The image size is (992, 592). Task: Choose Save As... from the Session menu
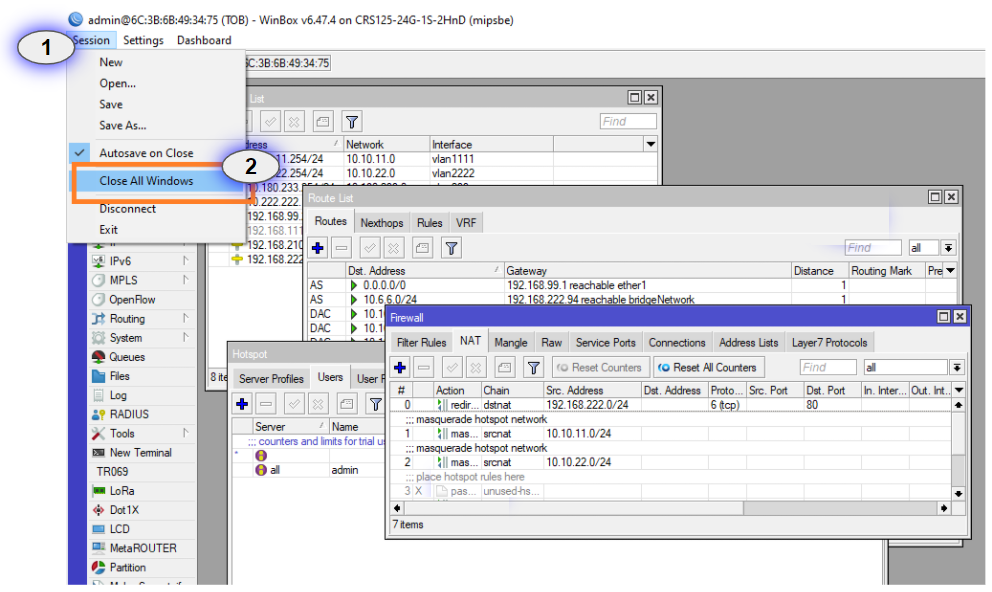coord(123,125)
